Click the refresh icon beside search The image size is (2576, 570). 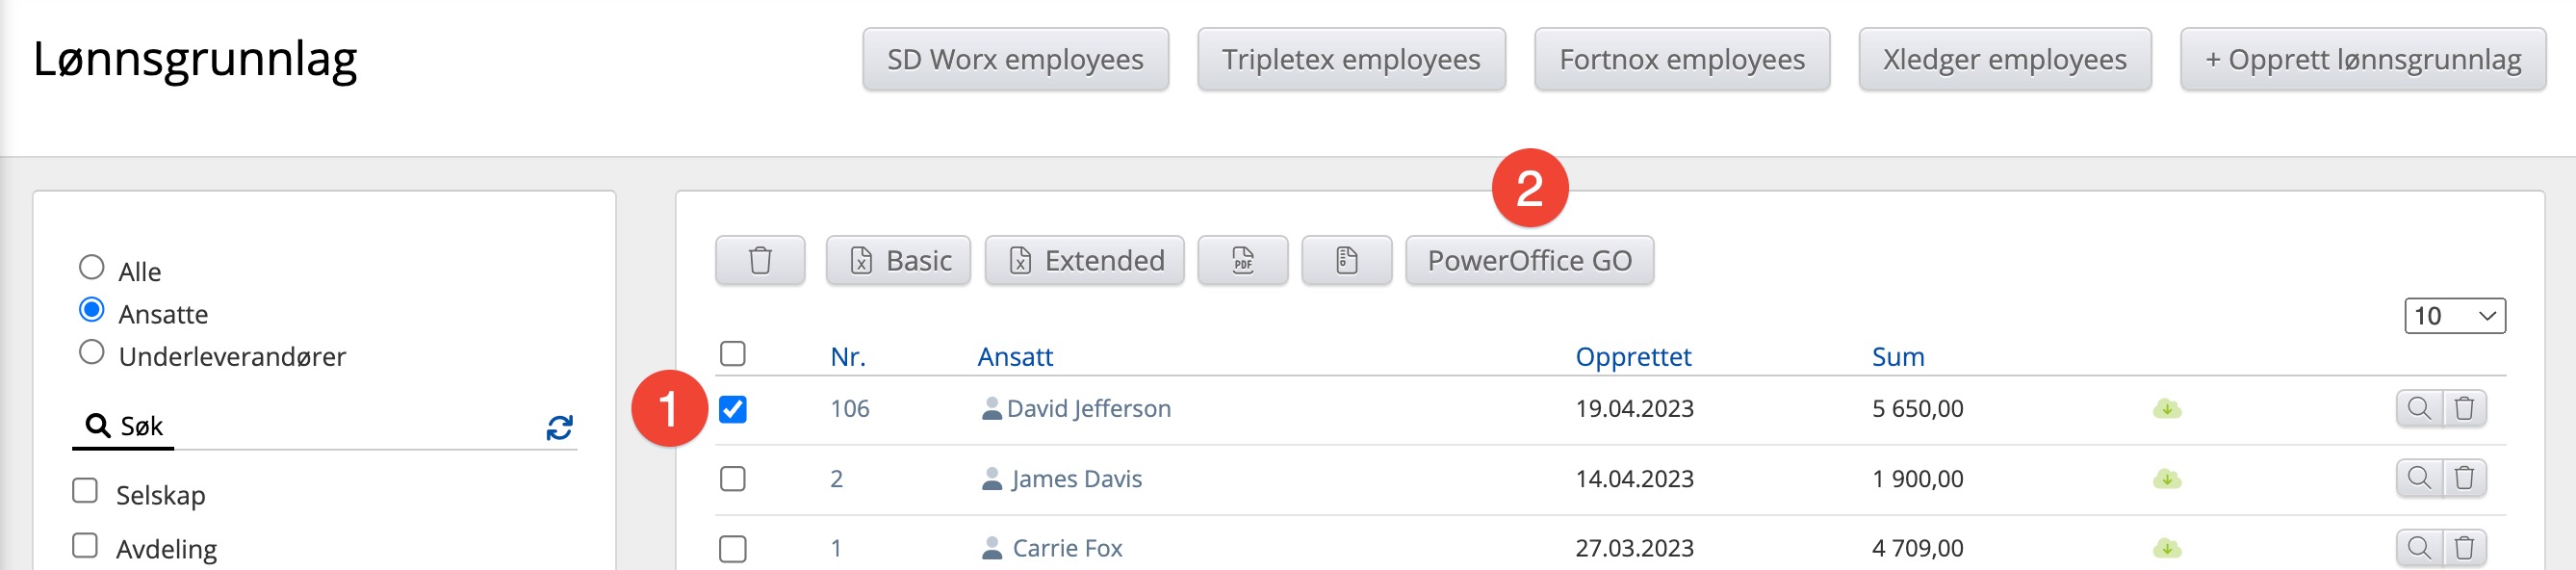coord(559,428)
